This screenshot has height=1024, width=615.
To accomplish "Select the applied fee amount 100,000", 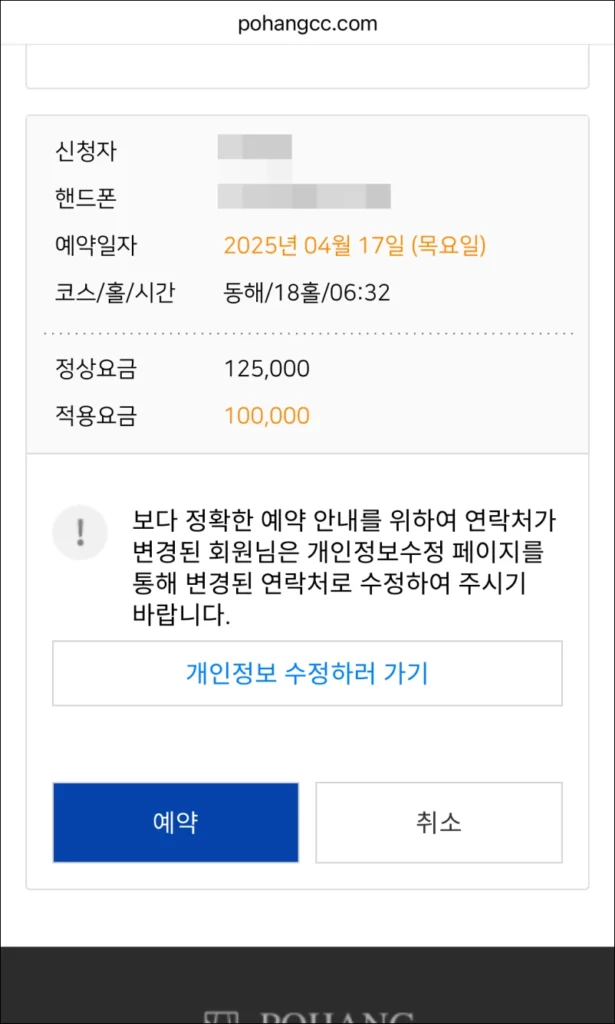I will (x=267, y=416).
